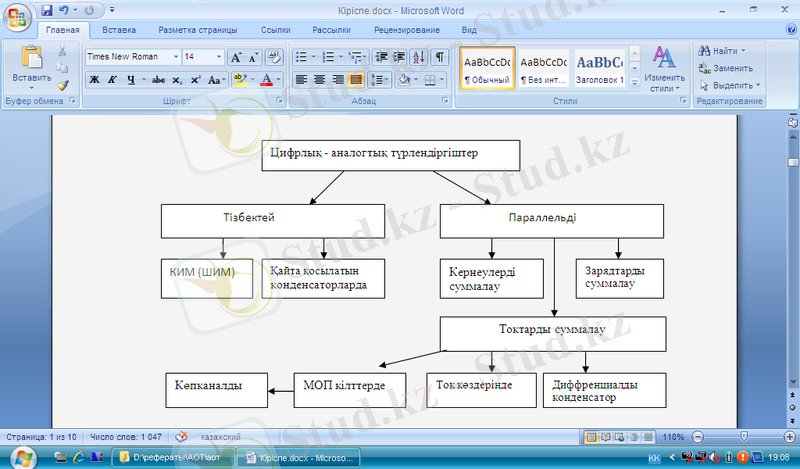Apply italic formatting with the К button

click(113, 79)
